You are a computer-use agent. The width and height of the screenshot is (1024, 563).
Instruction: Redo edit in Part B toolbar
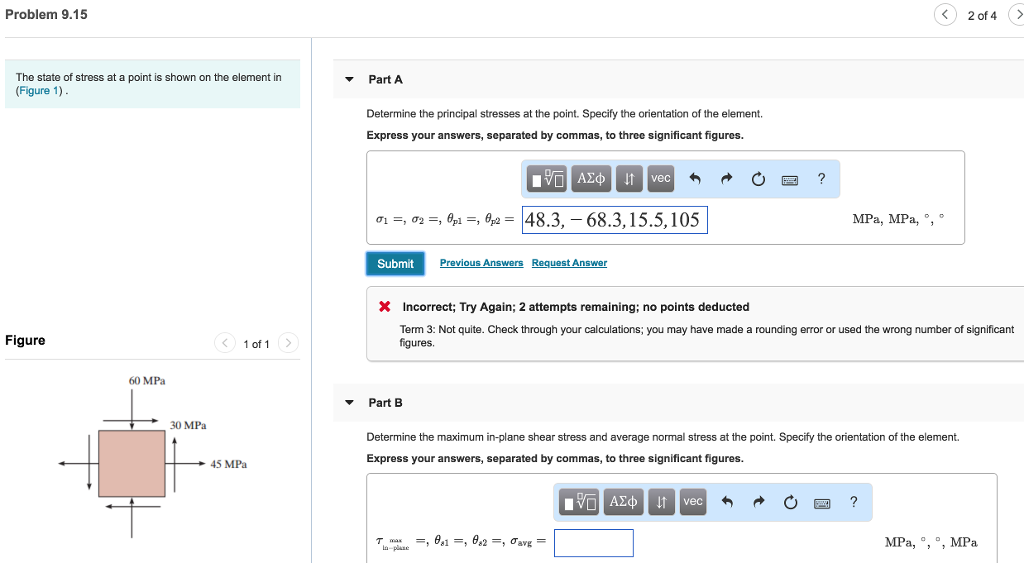click(758, 502)
